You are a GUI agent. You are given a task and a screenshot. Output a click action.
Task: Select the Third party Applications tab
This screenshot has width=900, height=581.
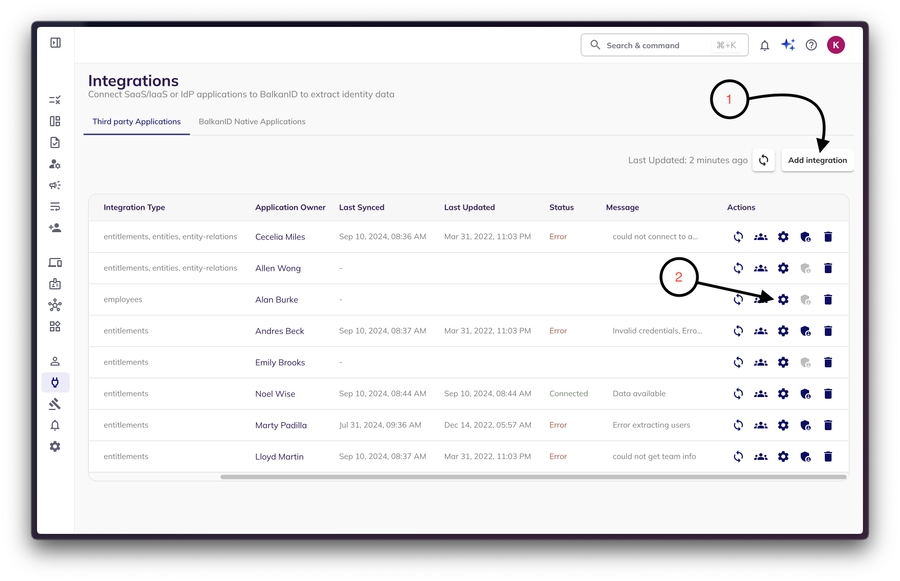click(137, 122)
